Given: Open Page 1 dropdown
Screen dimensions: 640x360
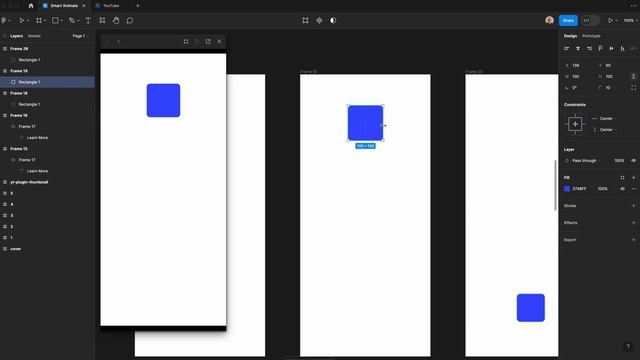Looking at the screenshot, I should (x=80, y=36).
